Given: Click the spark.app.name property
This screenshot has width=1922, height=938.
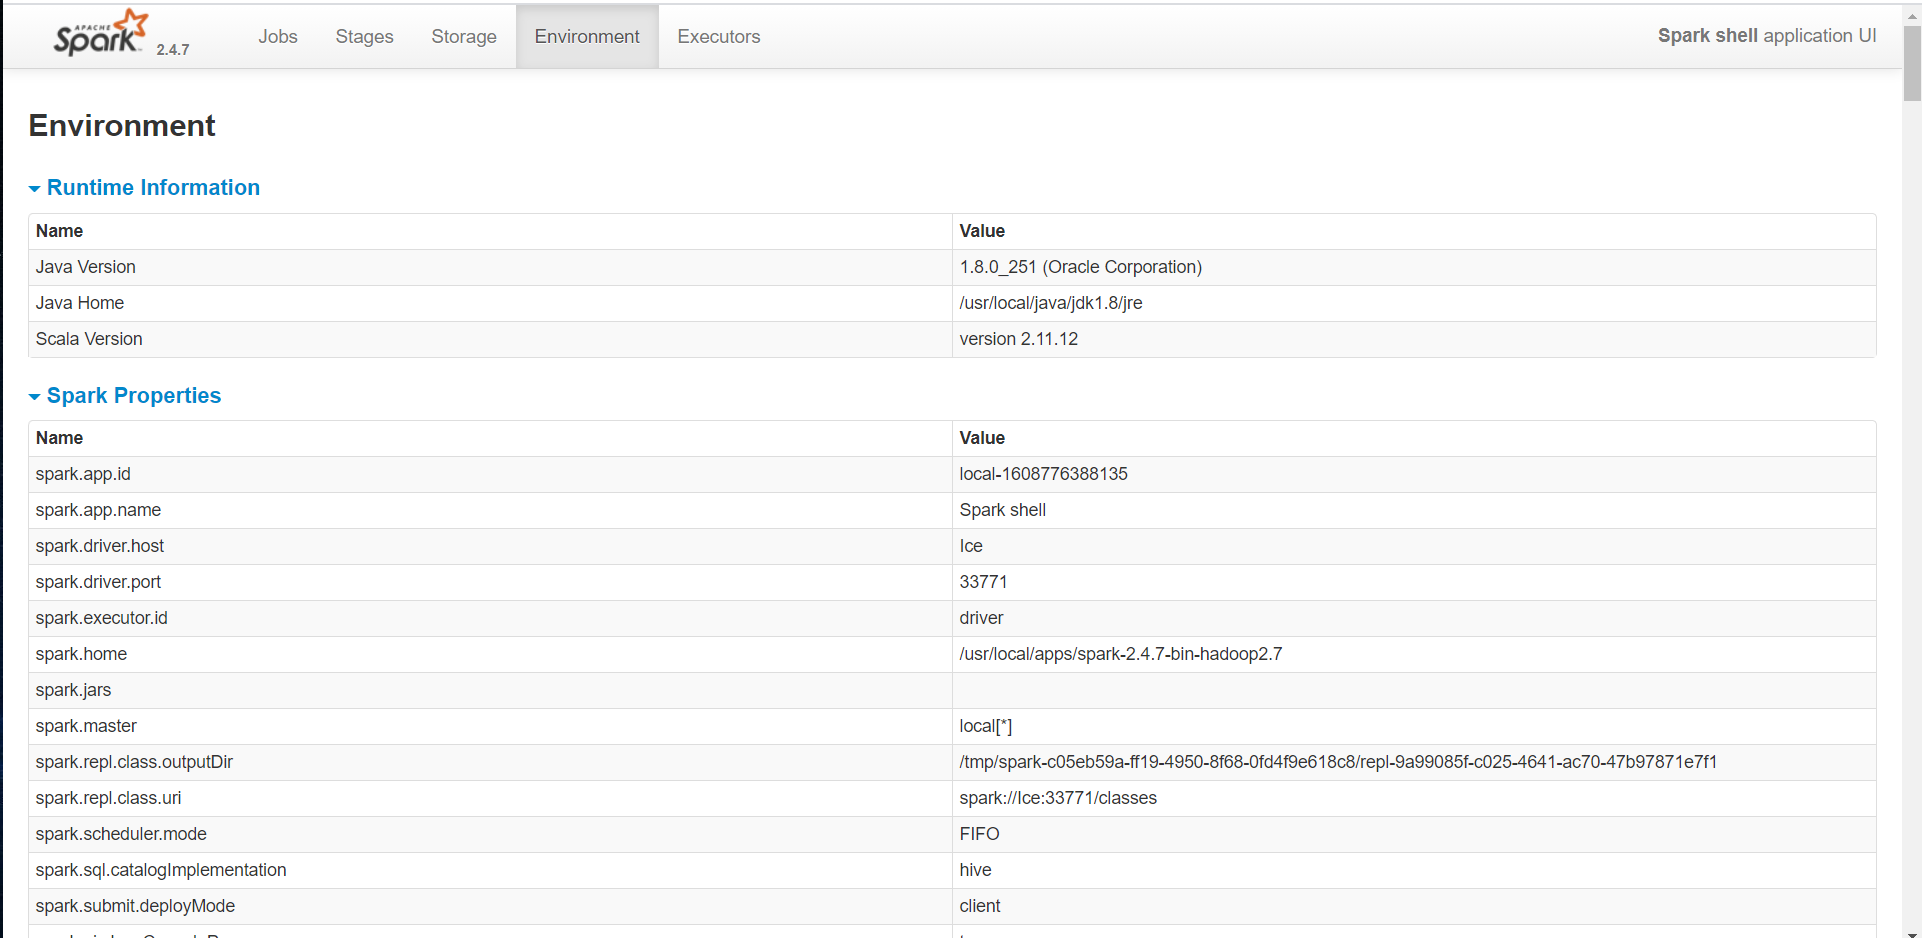Looking at the screenshot, I should point(98,510).
